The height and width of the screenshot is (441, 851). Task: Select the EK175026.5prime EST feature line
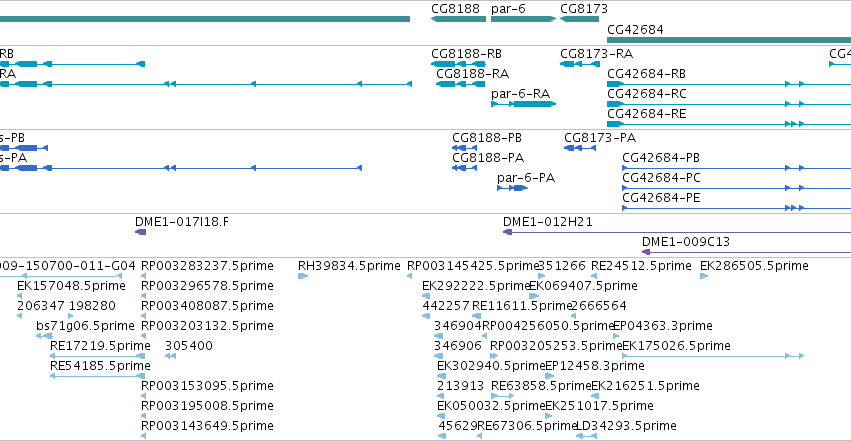713,356
